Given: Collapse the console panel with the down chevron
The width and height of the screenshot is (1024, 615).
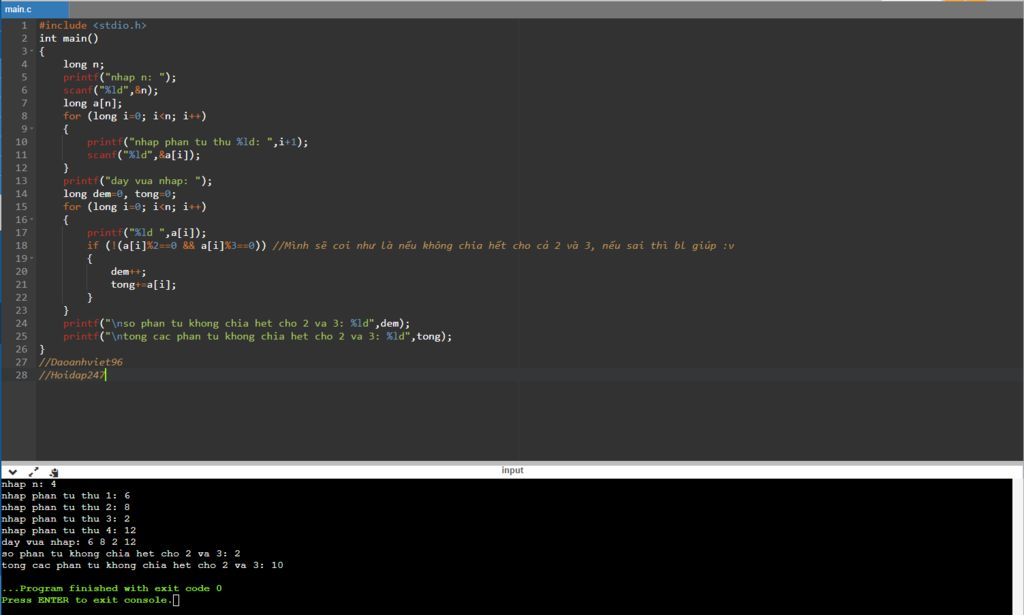Looking at the screenshot, I should pos(12,471).
